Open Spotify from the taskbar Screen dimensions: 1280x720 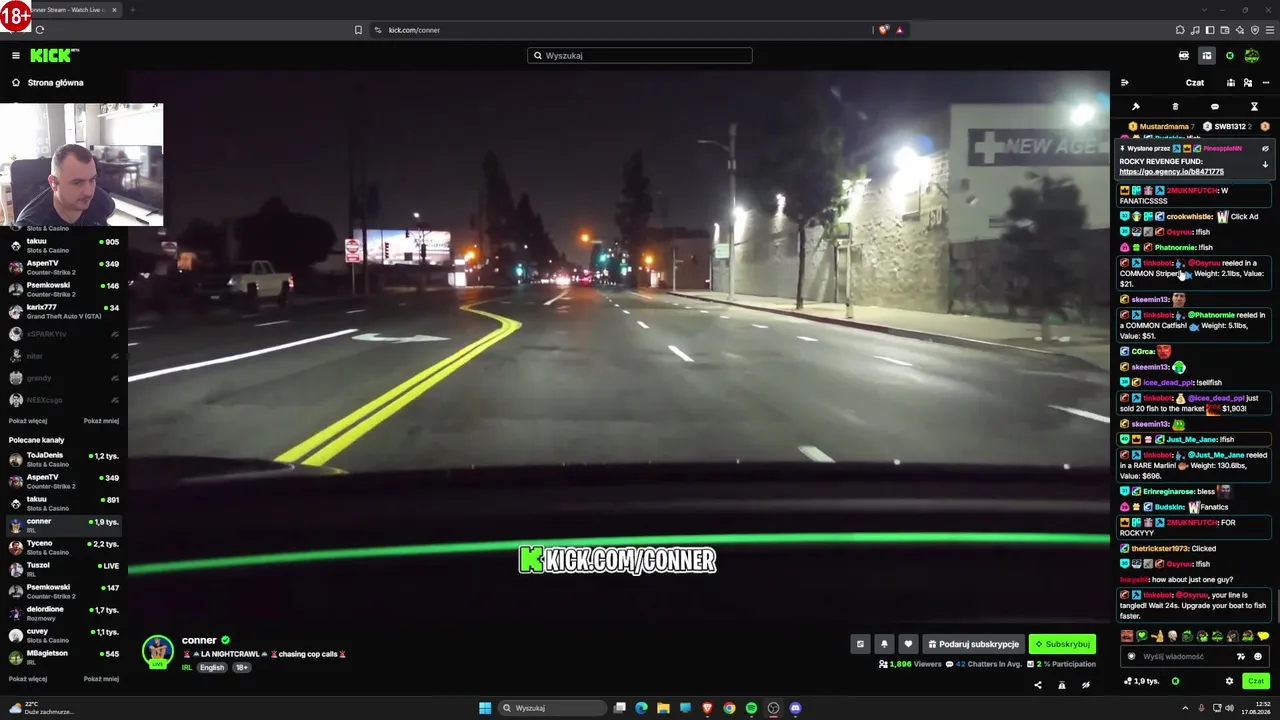click(751, 708)
